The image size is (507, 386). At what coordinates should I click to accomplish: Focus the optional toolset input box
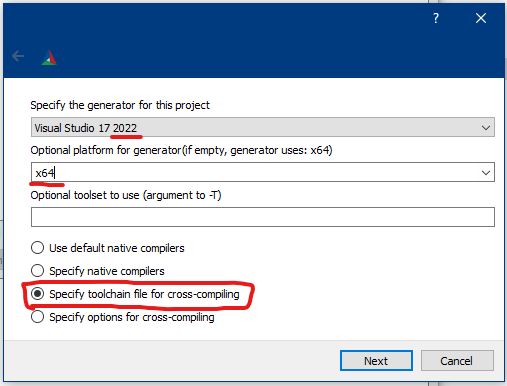click(263, 217)
